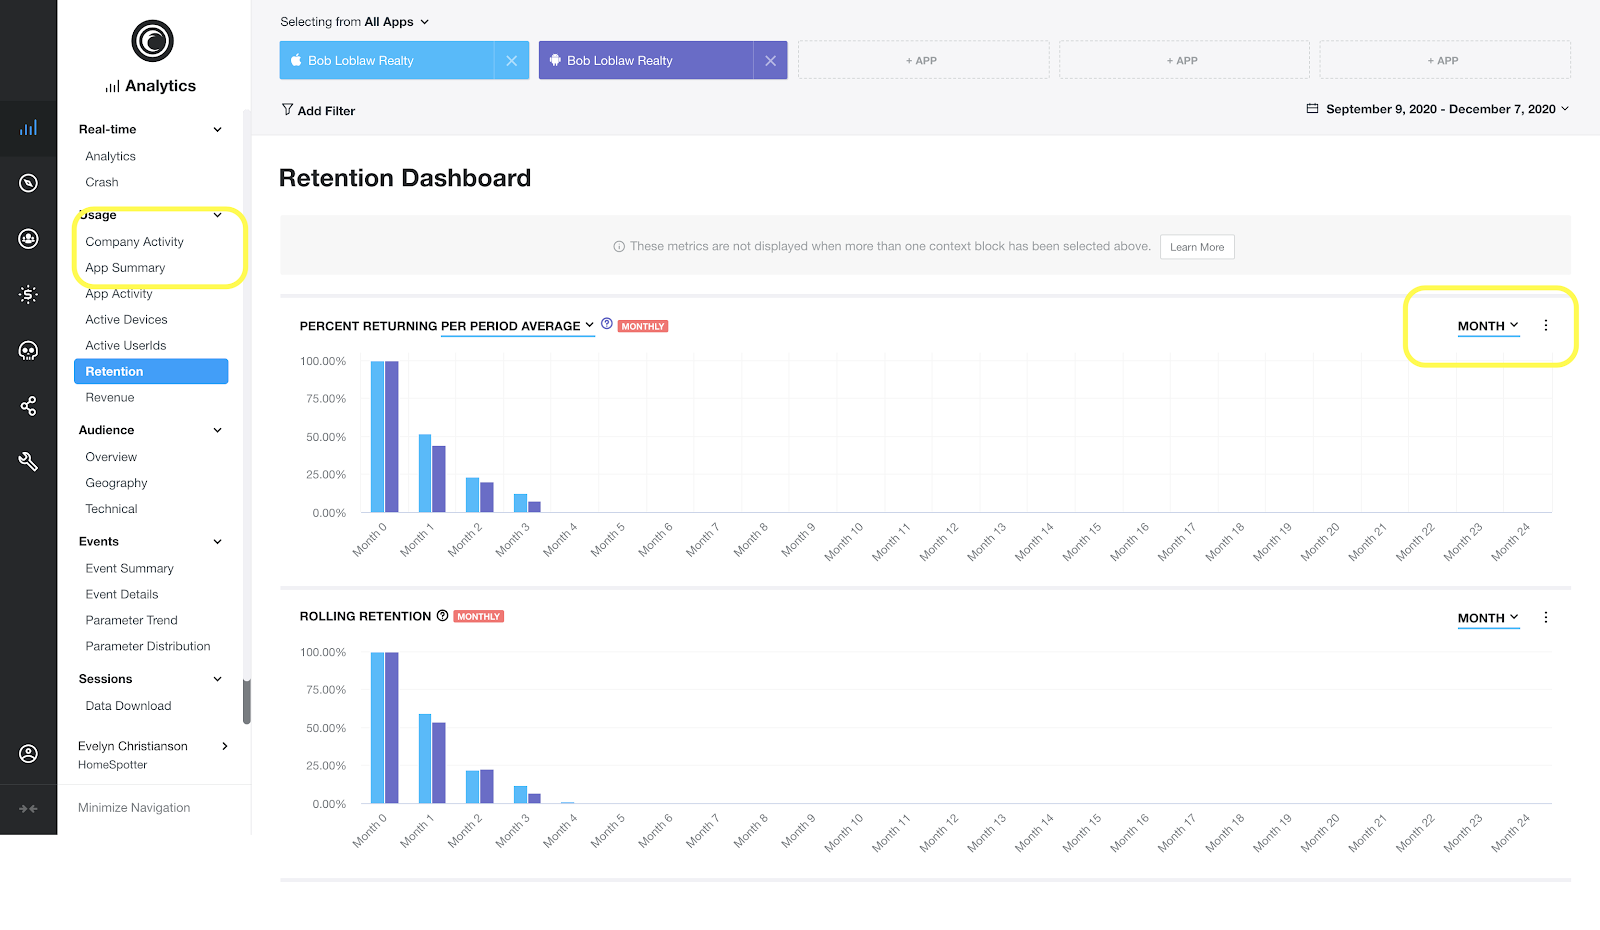Expand the Usage section chevron
The width and height of the screenshot is (1600, 930).
coord(218,214)
